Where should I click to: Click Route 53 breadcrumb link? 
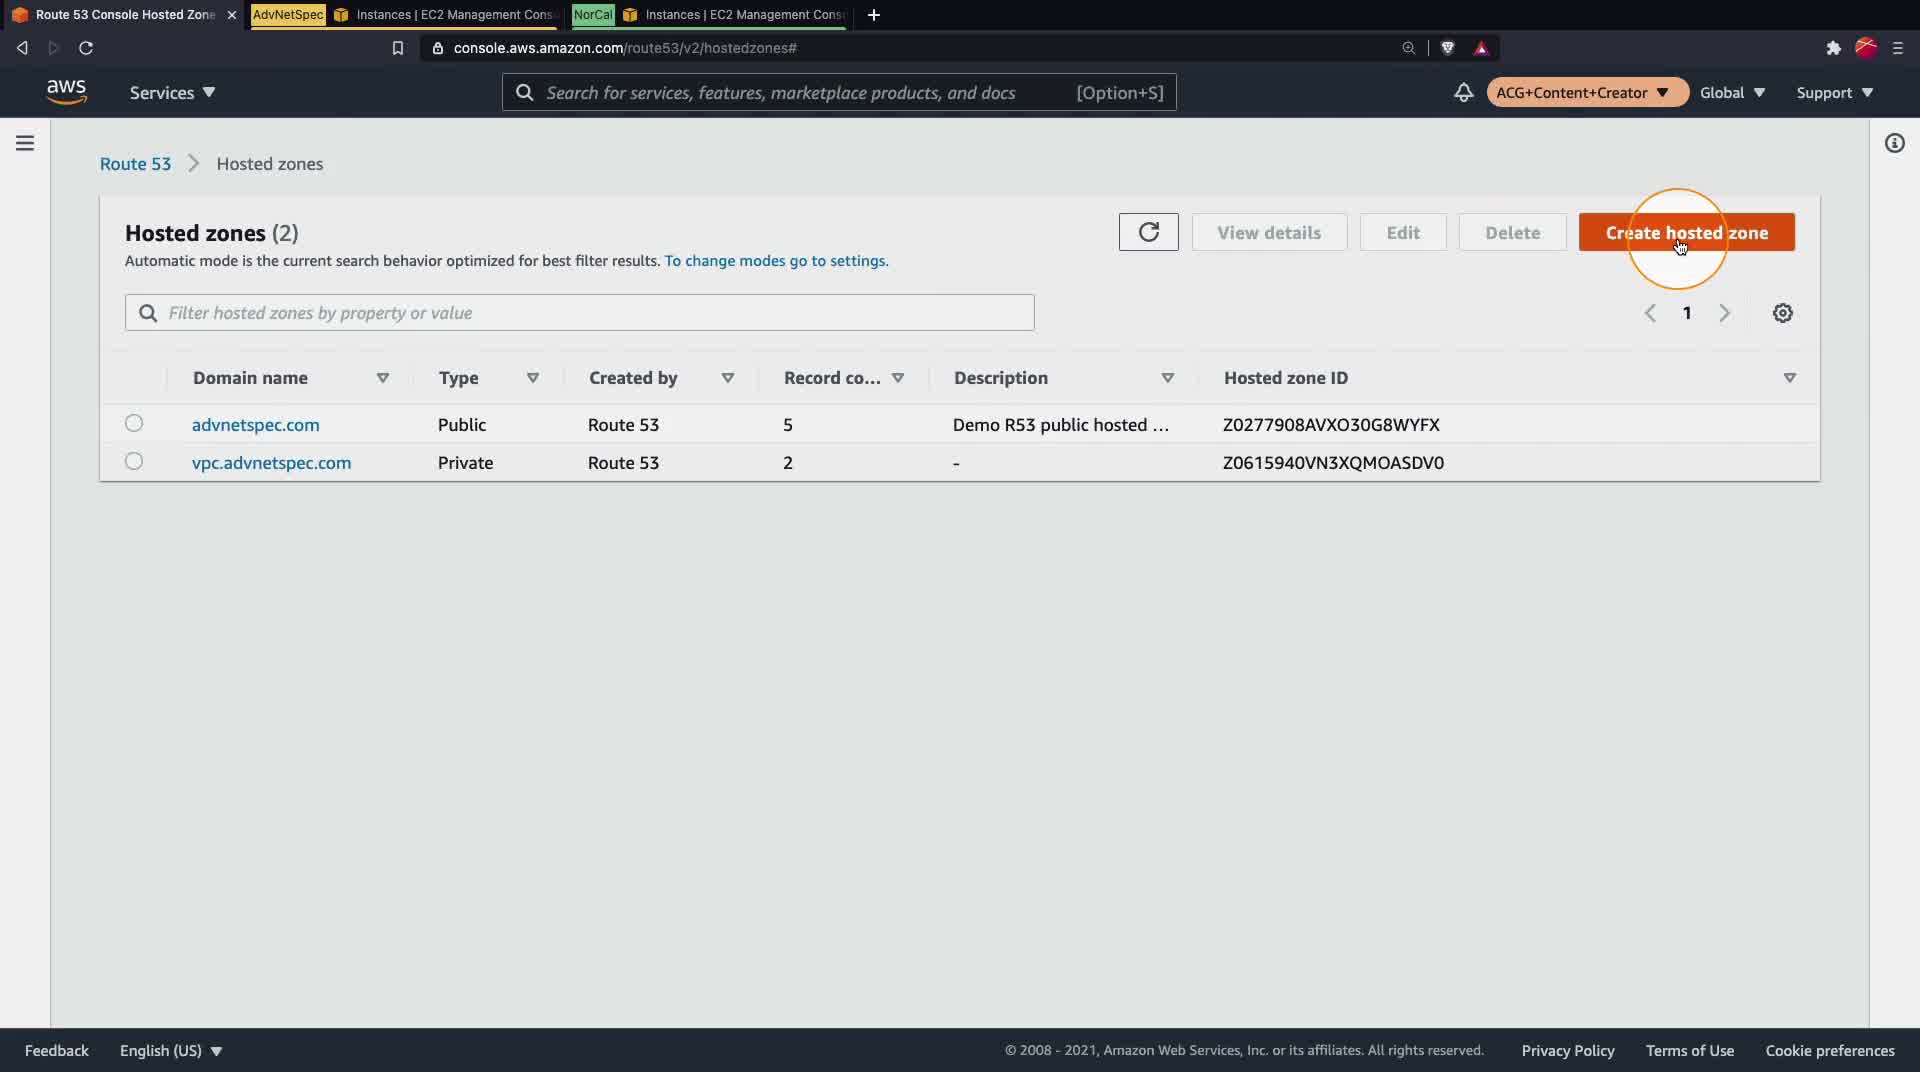pos(135,163)
